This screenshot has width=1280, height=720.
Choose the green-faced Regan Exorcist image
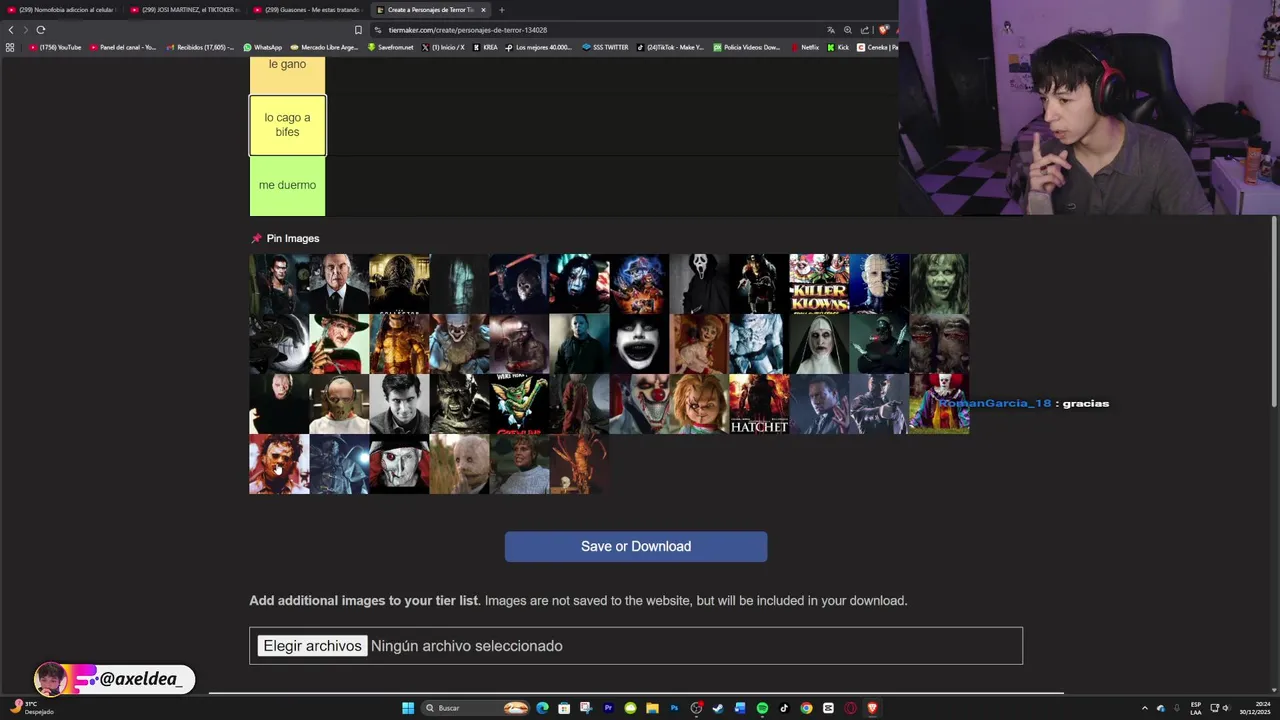pyautogui.click(x=939, y=284)
